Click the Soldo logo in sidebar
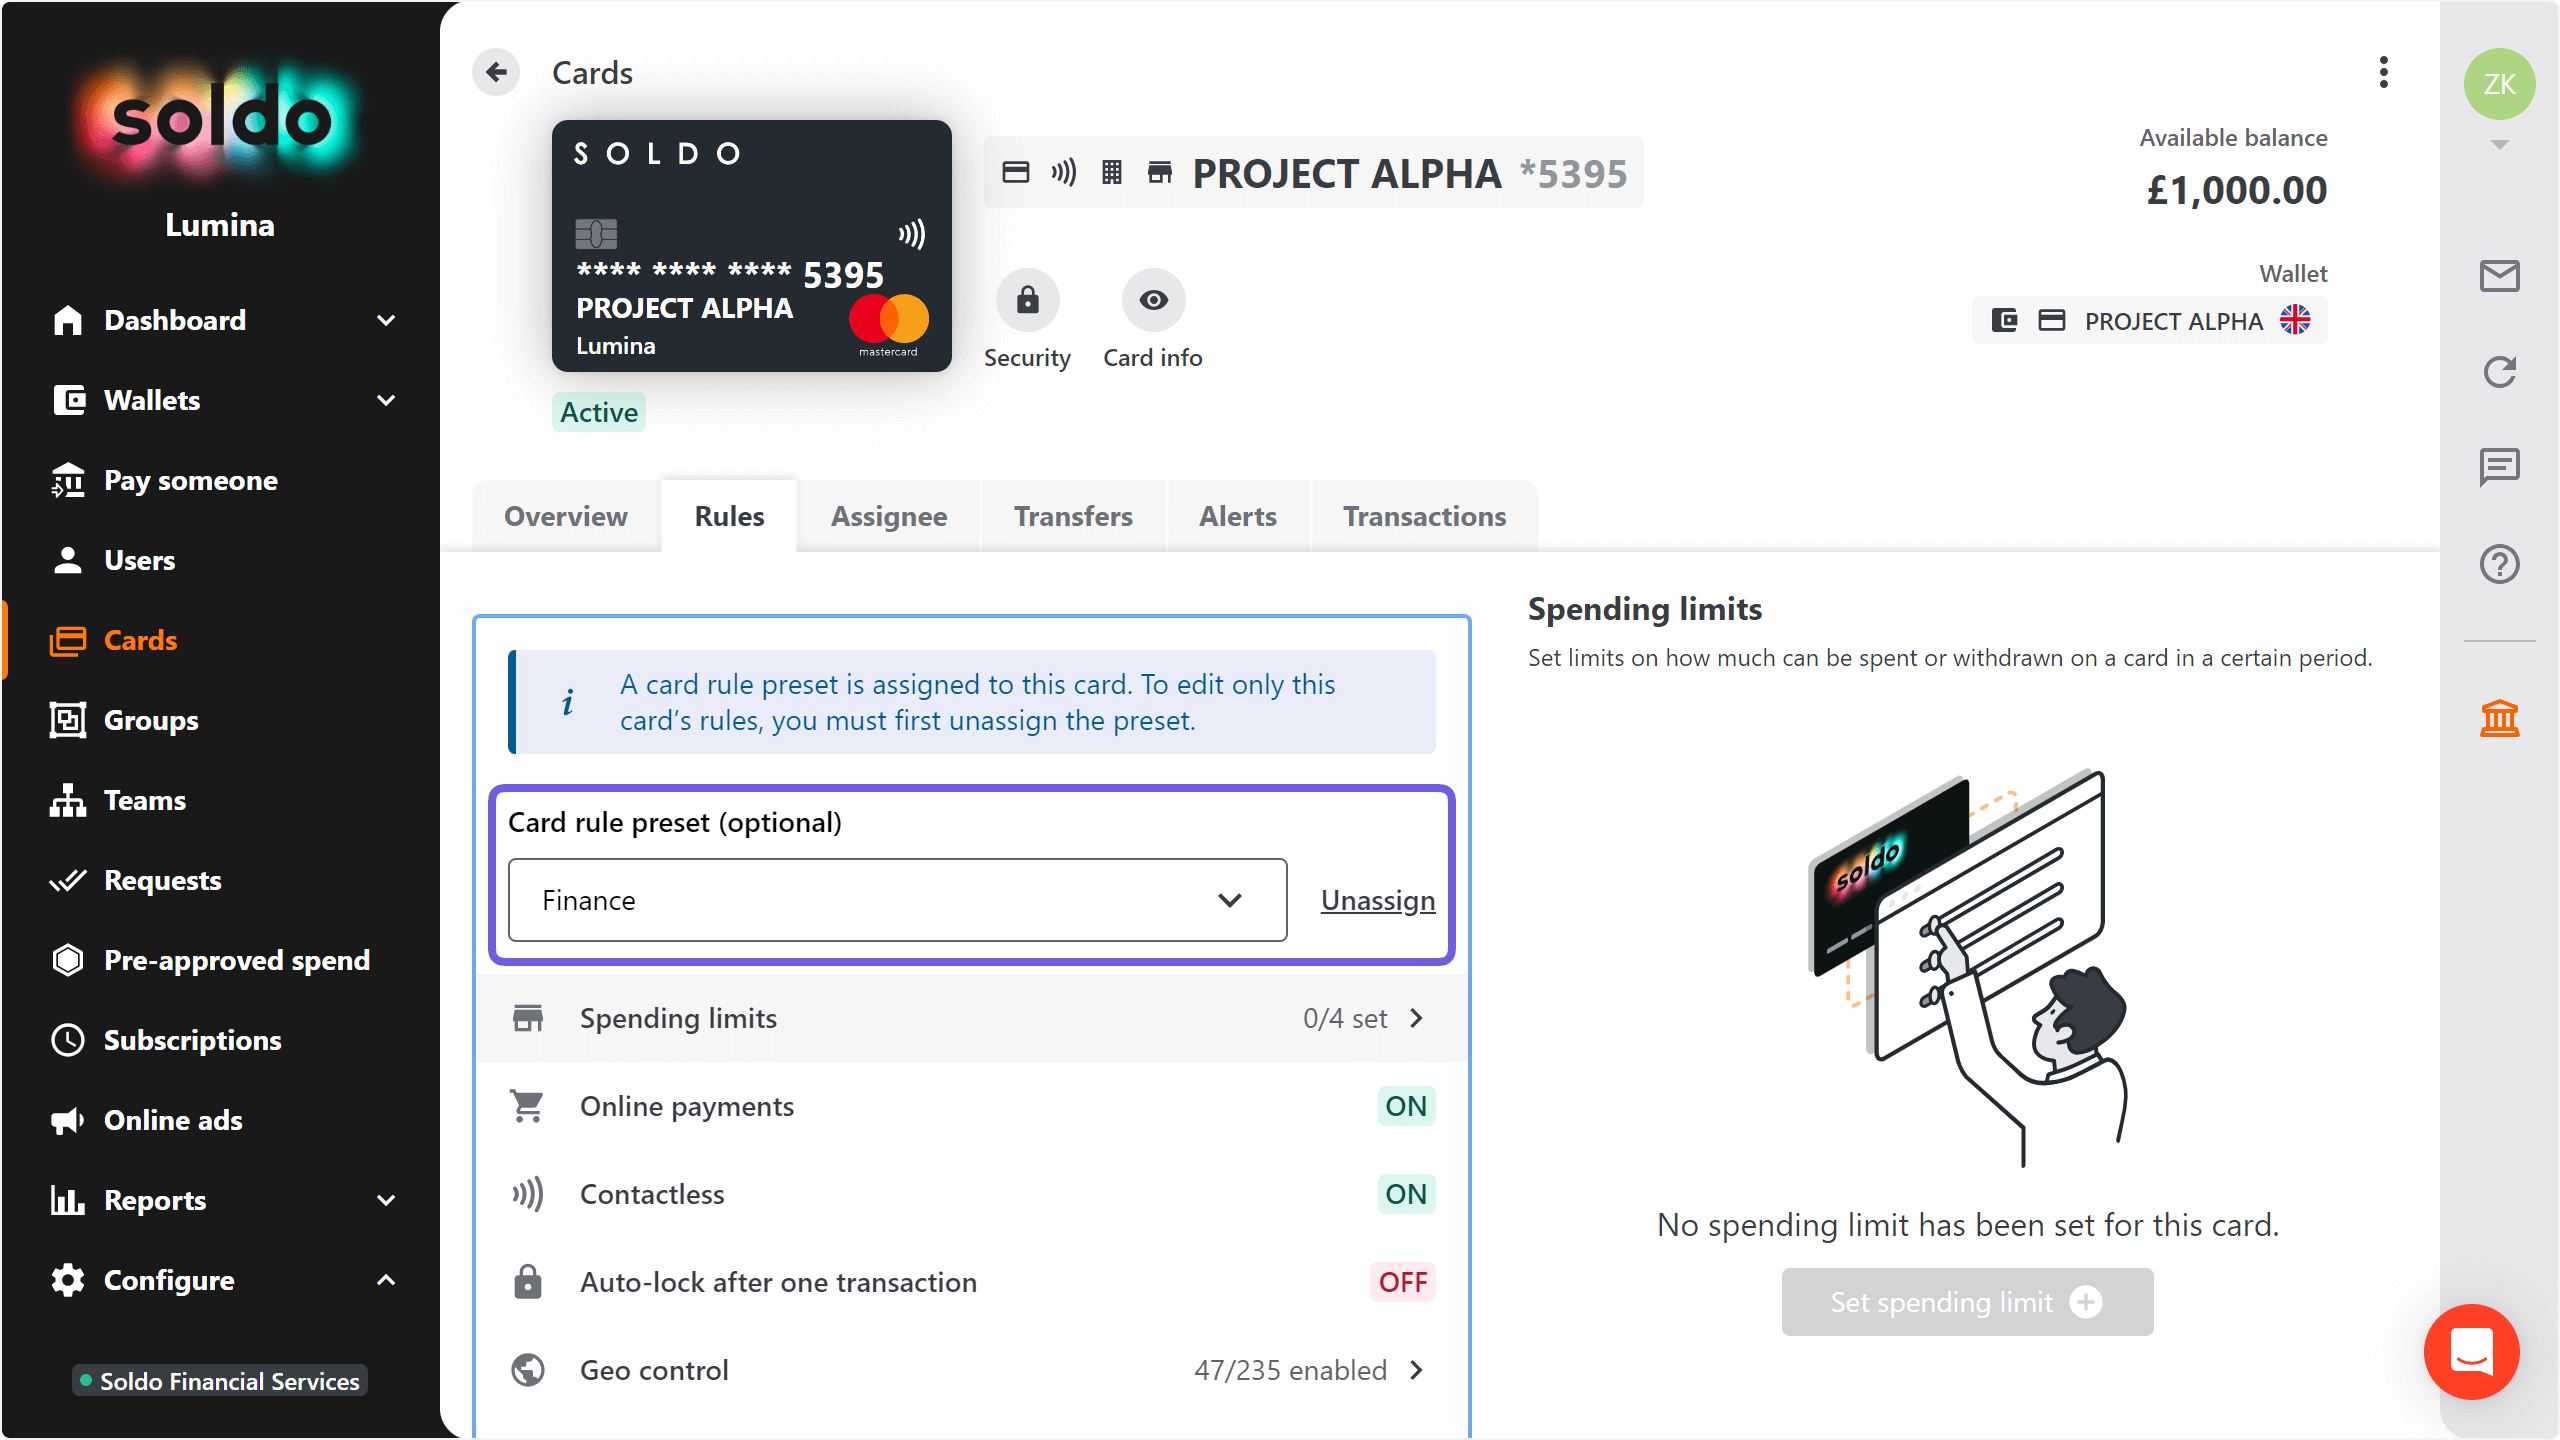The width and height of the screenshot is (2560, 1440). coord(220,120)
